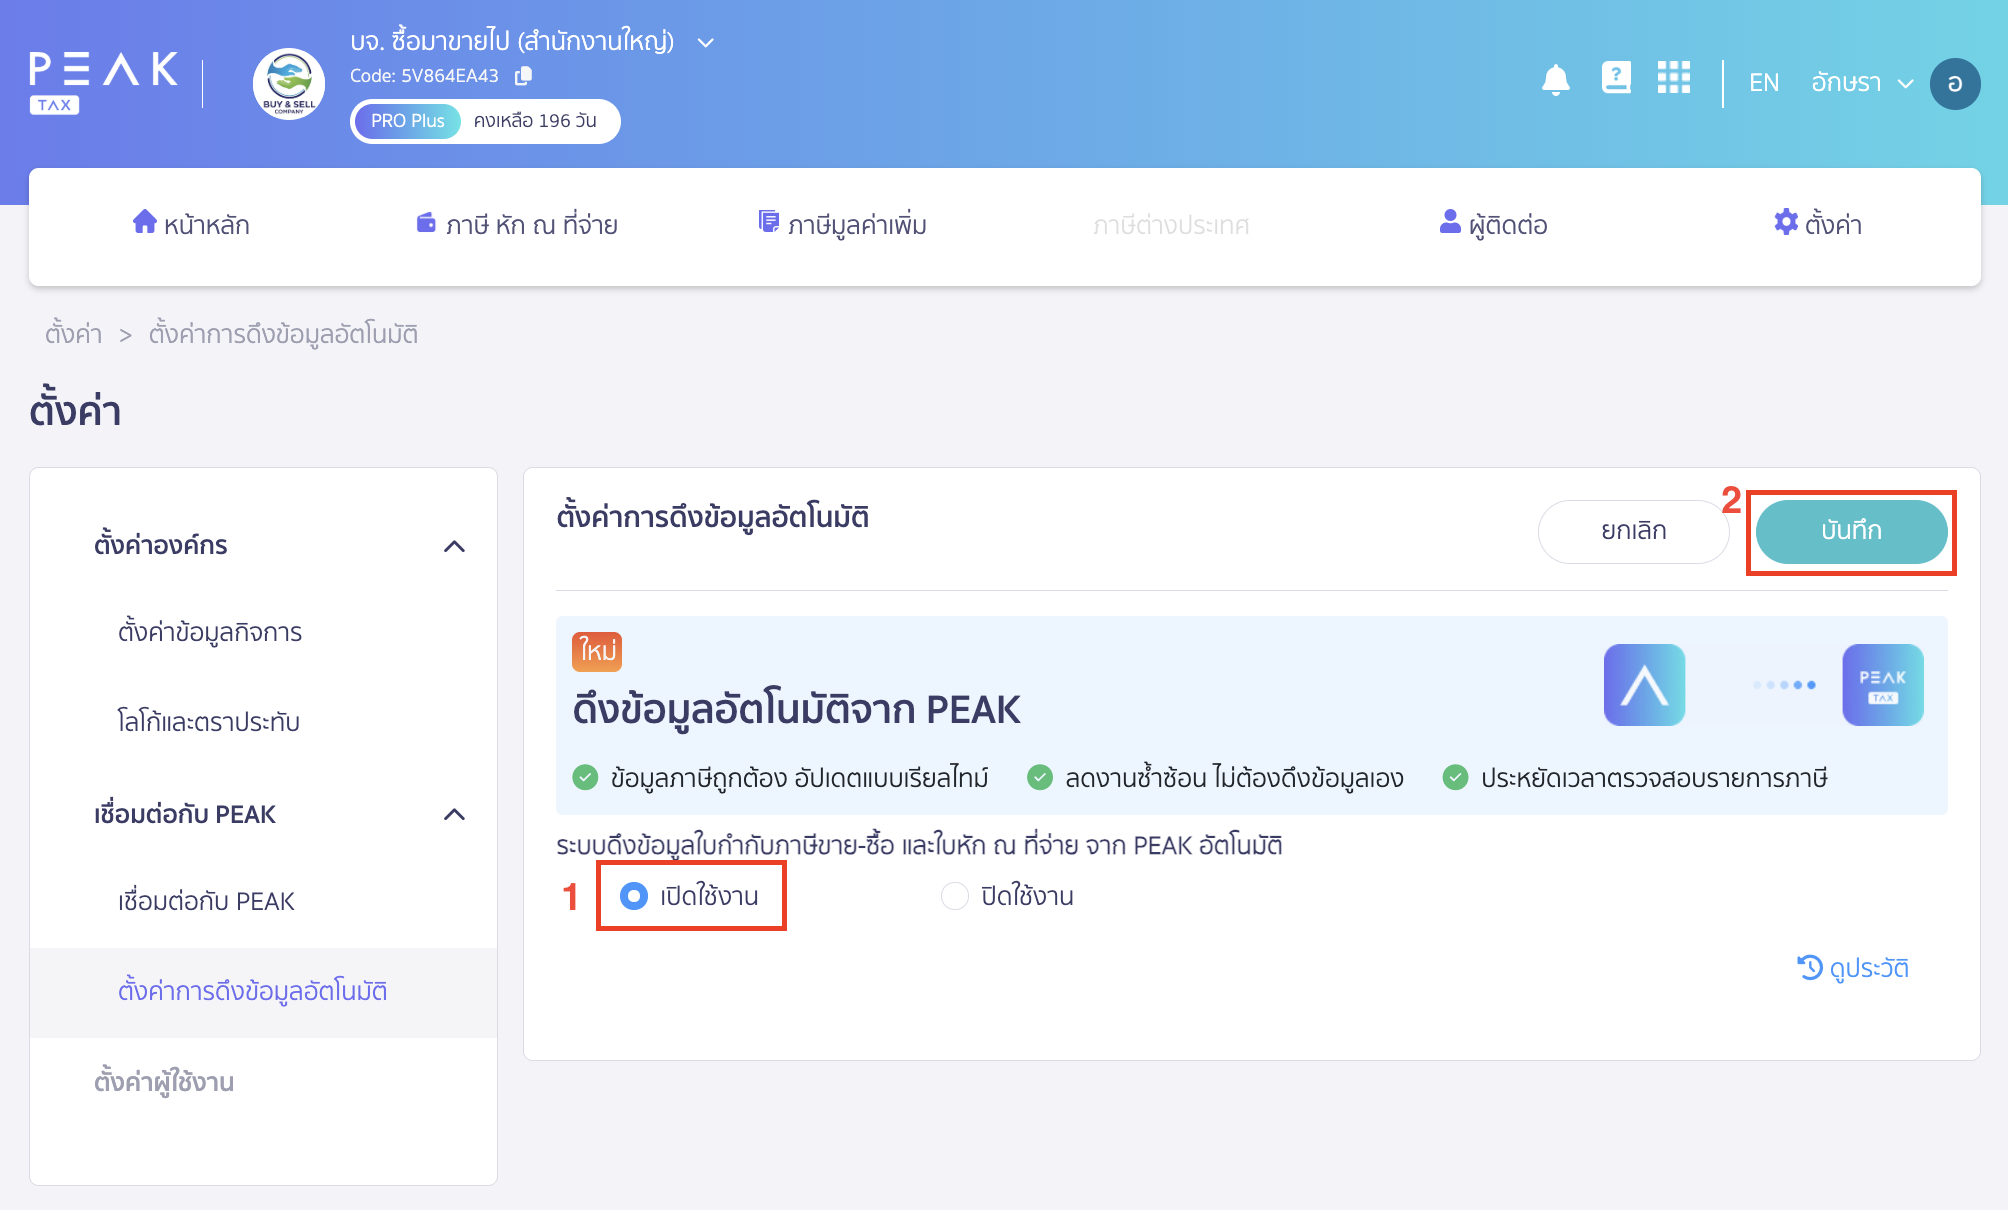Select the เปิดใช้งาน radio option
The image size is (2008, 1210).
pos(634,896)
